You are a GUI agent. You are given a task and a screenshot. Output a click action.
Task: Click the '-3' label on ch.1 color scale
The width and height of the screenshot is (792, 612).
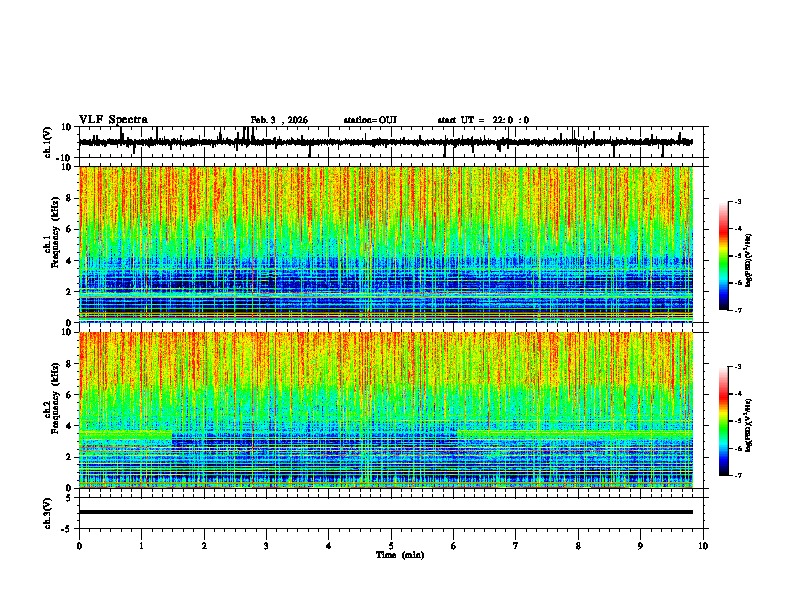[738, 201]
